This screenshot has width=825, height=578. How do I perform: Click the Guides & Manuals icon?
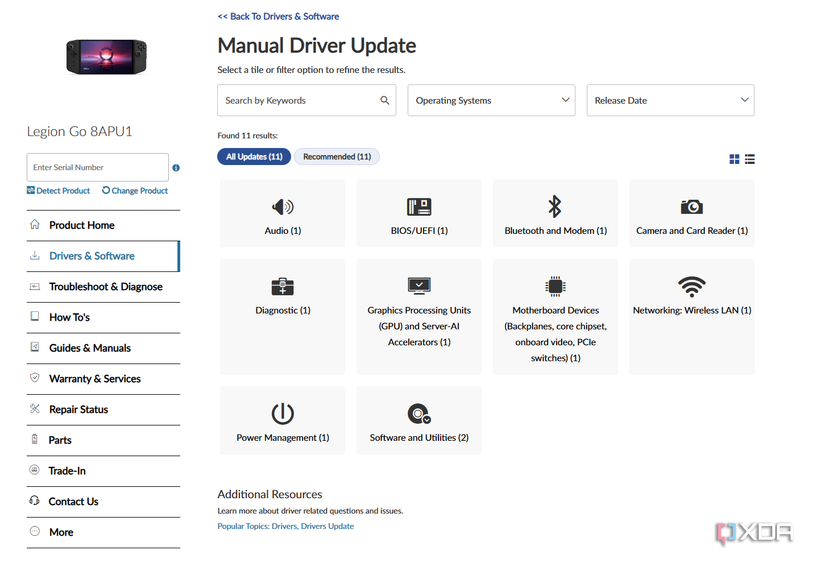35,347
